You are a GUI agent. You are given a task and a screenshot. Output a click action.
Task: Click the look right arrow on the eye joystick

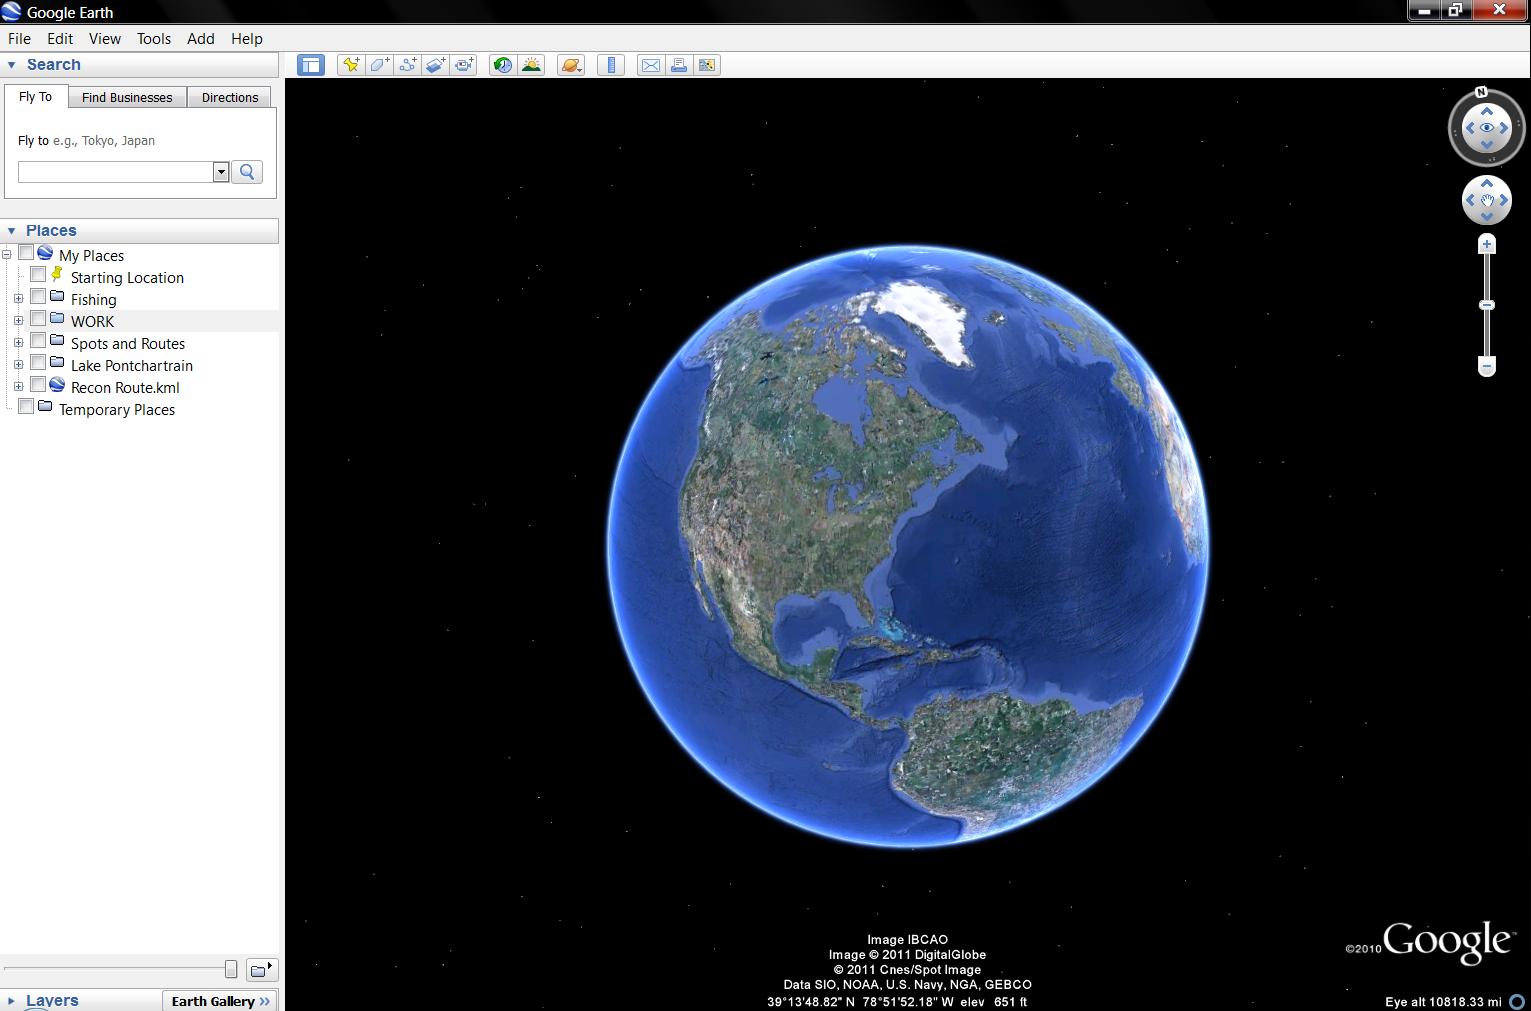[x=1503, y=128]
